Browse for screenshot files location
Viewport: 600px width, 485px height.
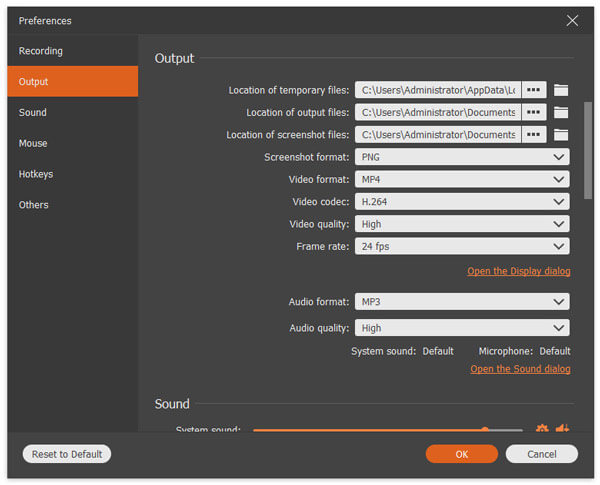[x=533, y=134]
